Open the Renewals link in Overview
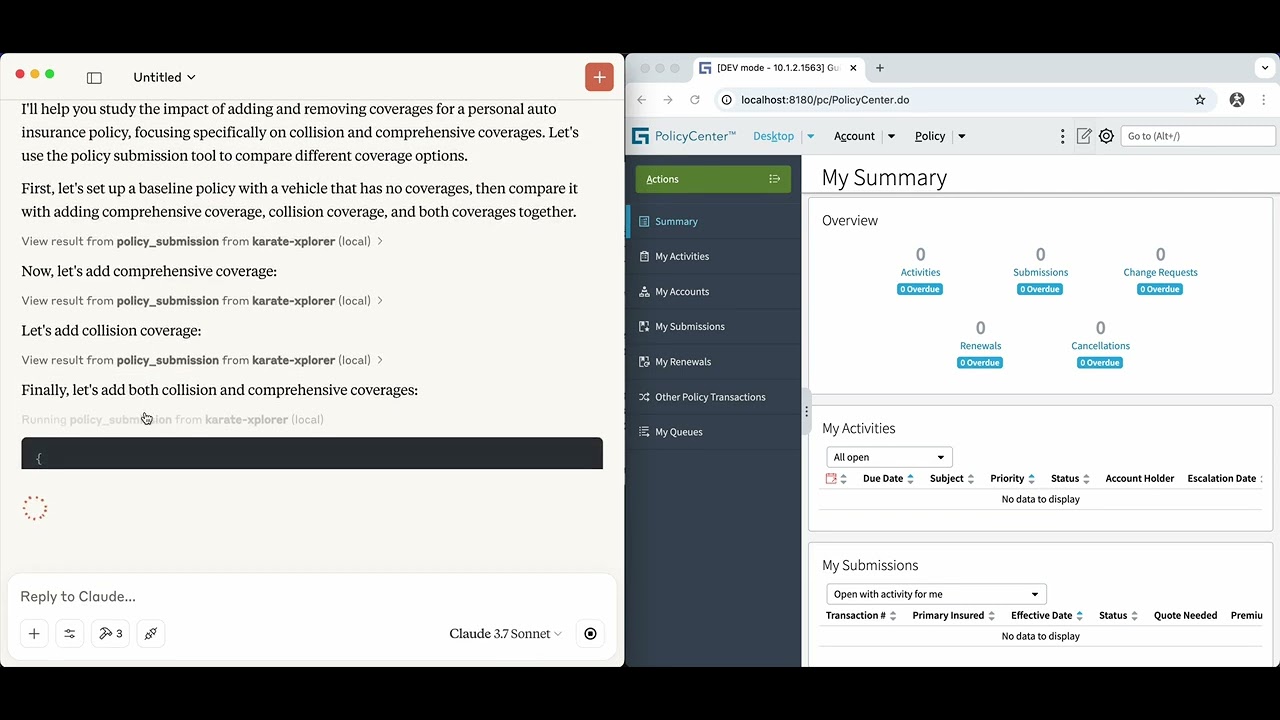 (980, 346)
